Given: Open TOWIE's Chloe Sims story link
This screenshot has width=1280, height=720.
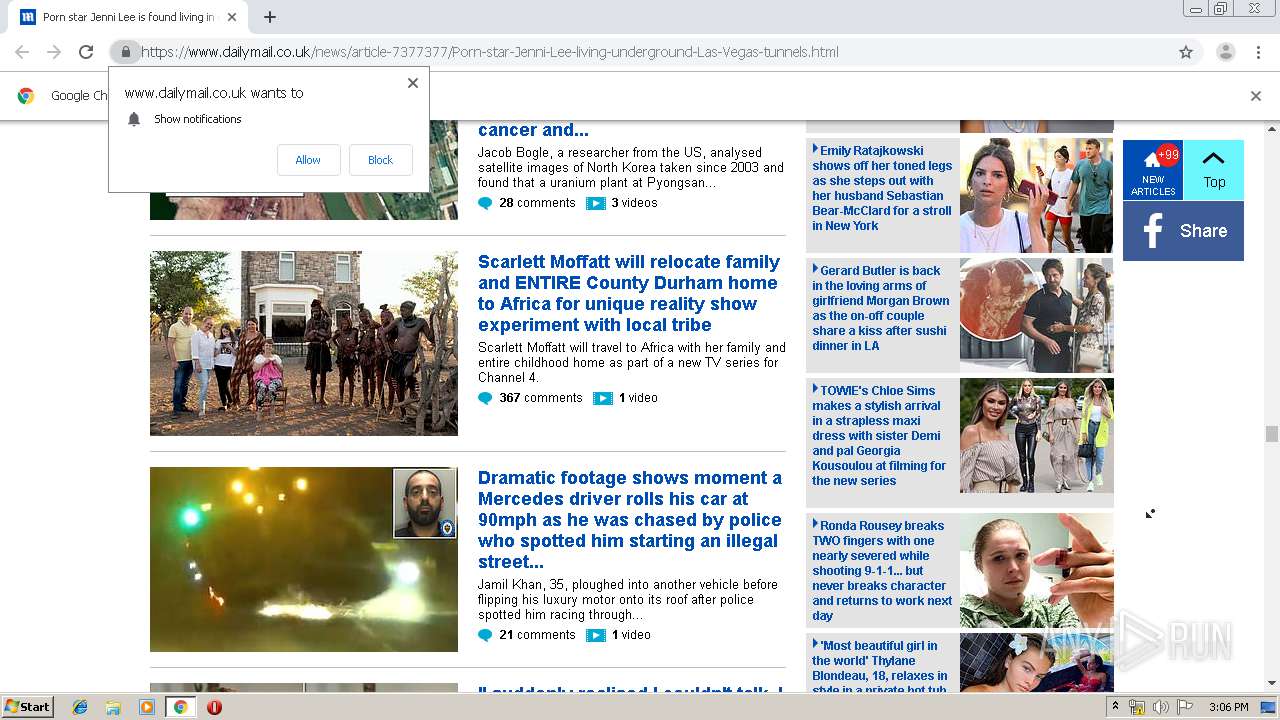Looking at the screenshot, I should pyautogui.click(x=879, y=435).
